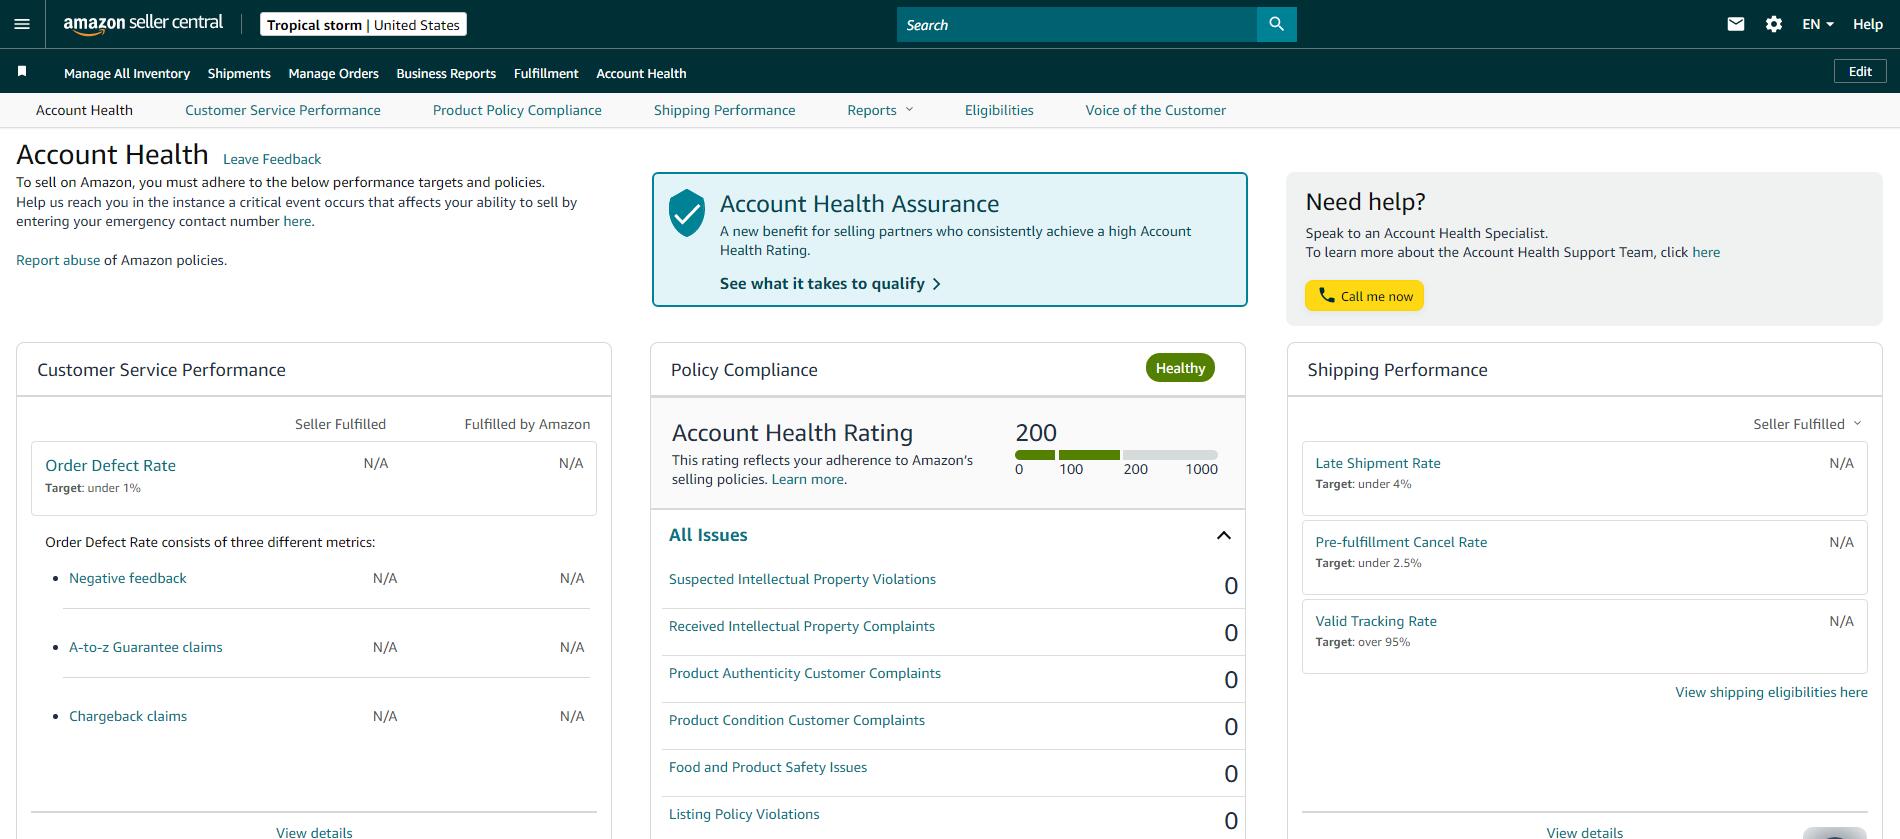Click the Report abuse link
The width and height of the screenshot is (1900, 839).
point(58,260)
